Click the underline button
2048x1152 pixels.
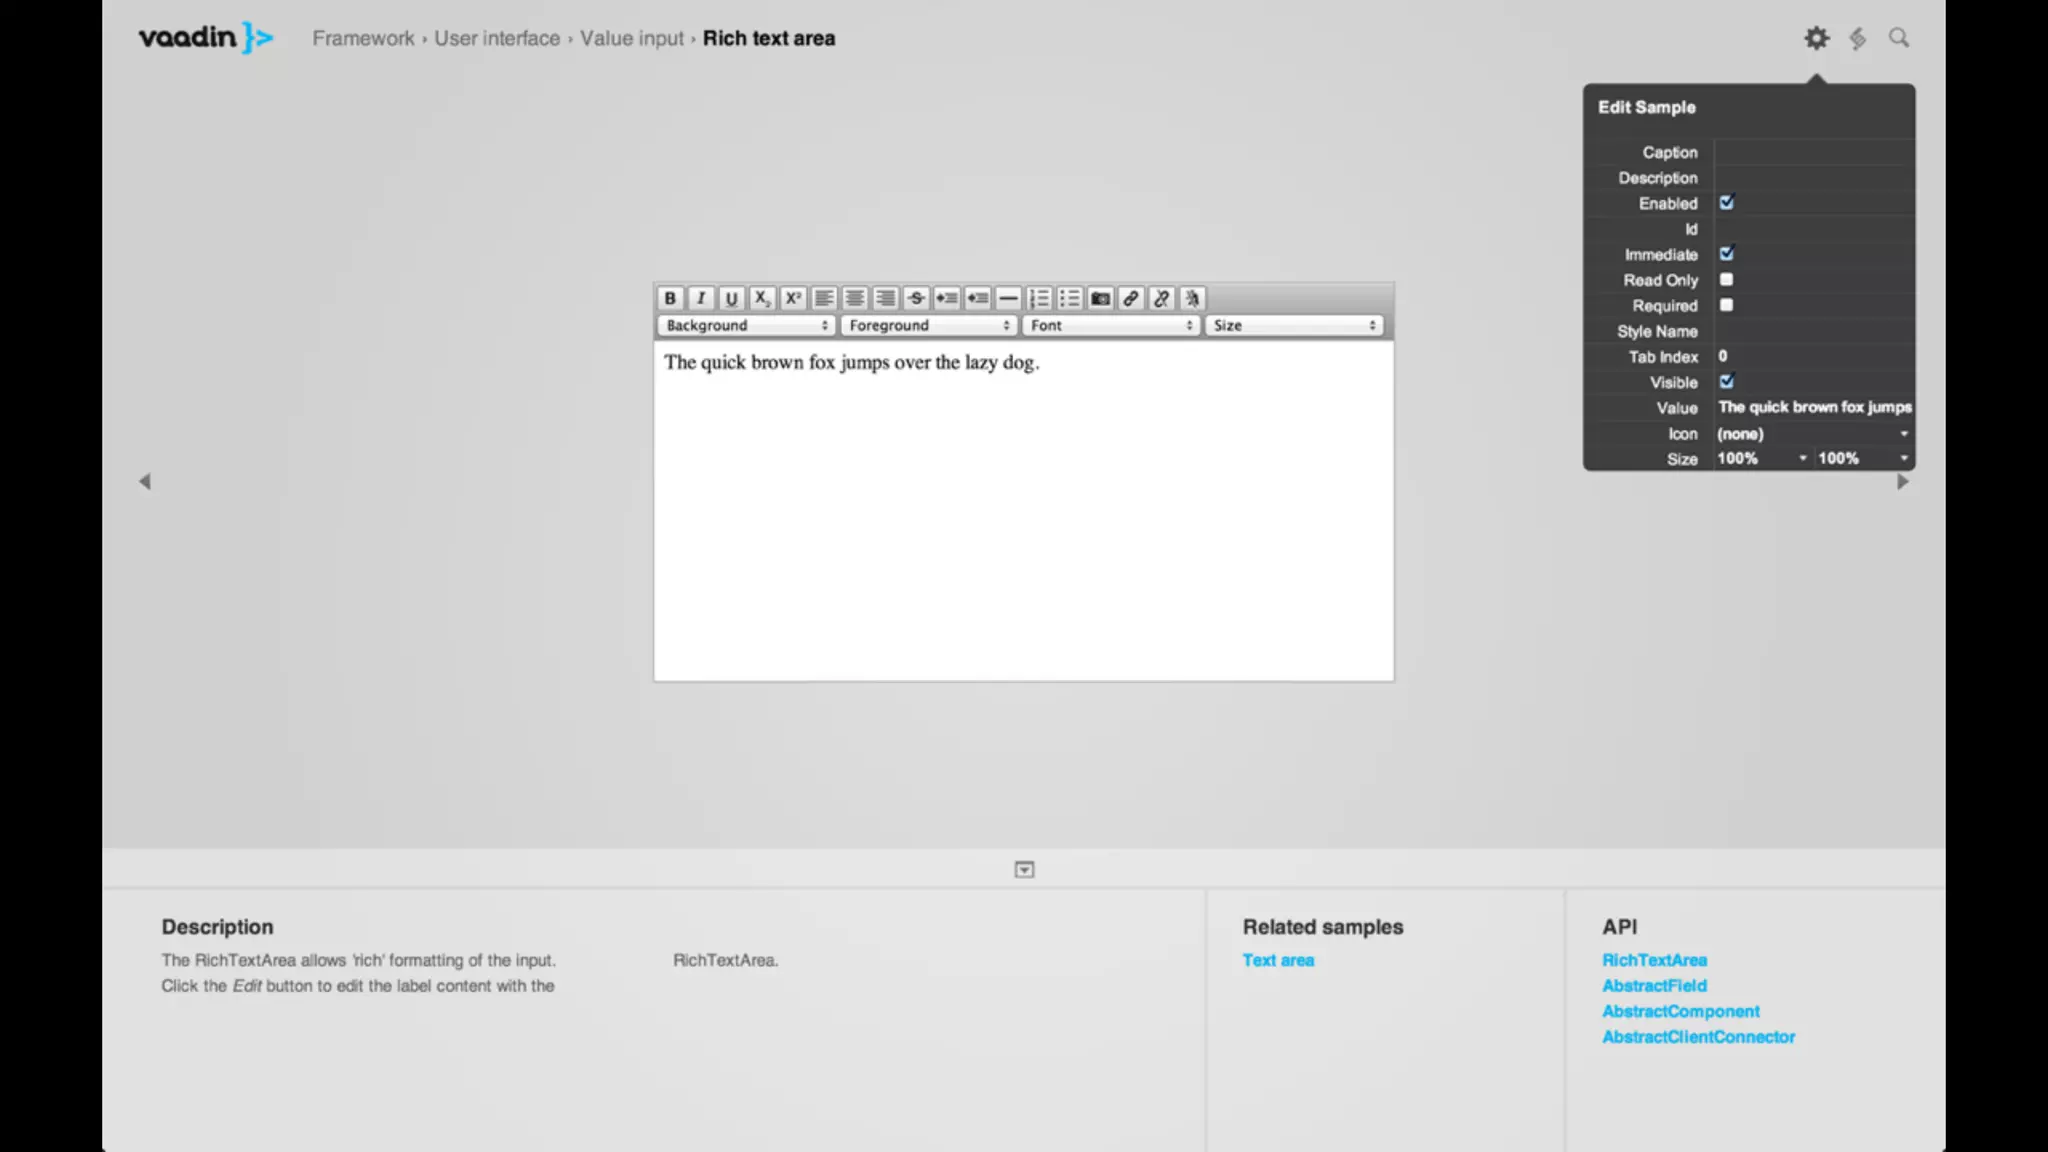(731, 298)
